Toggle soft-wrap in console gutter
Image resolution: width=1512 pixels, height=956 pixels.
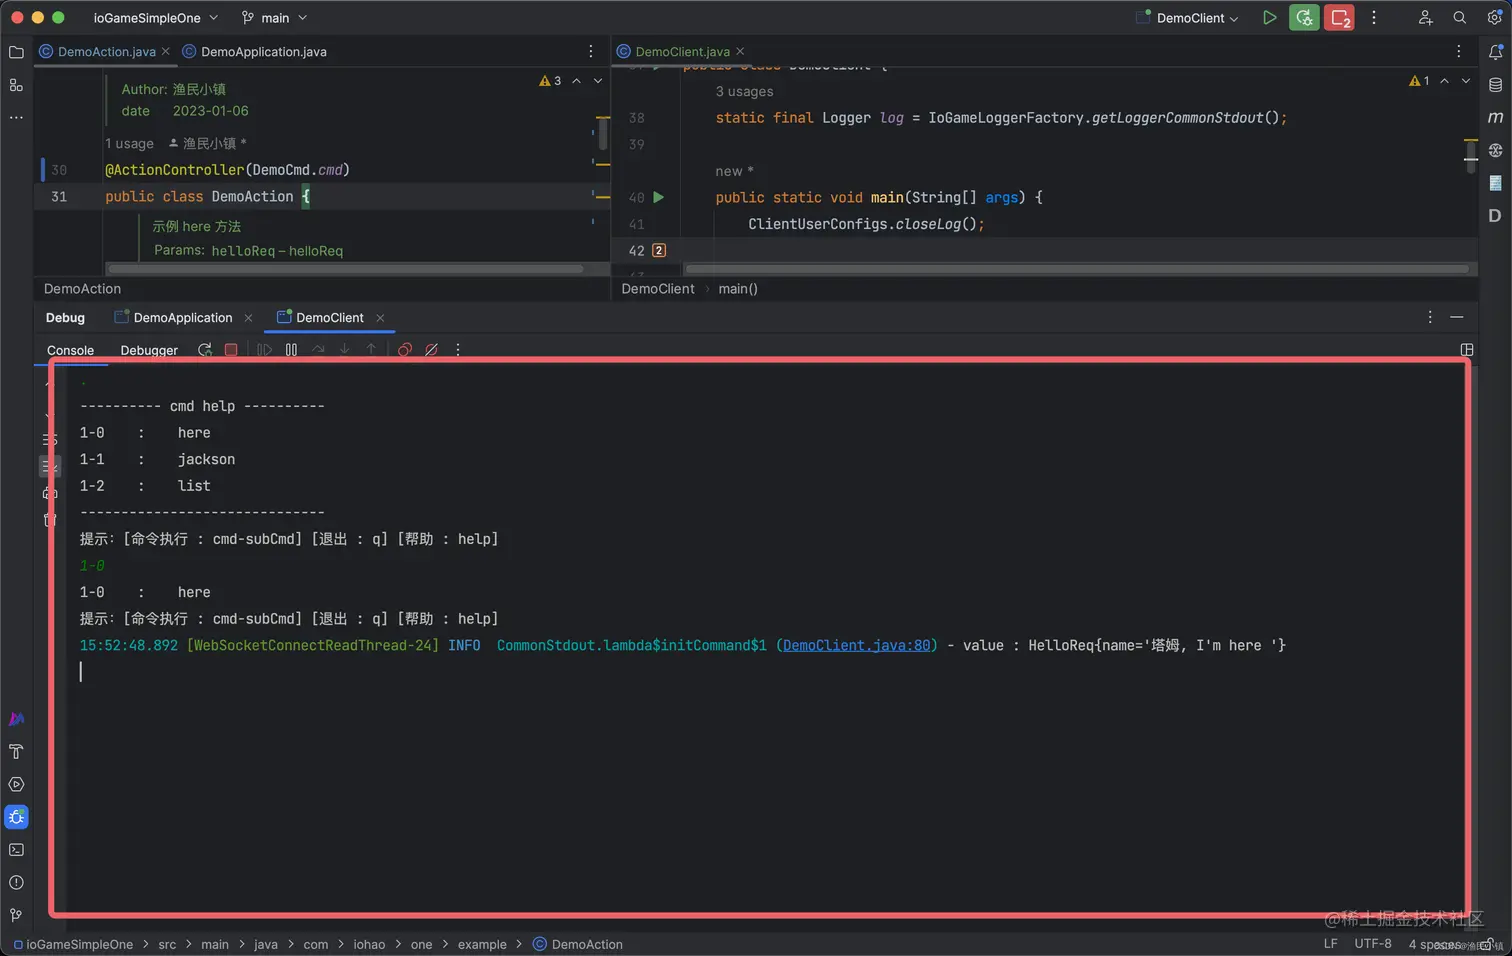(50, 439)
